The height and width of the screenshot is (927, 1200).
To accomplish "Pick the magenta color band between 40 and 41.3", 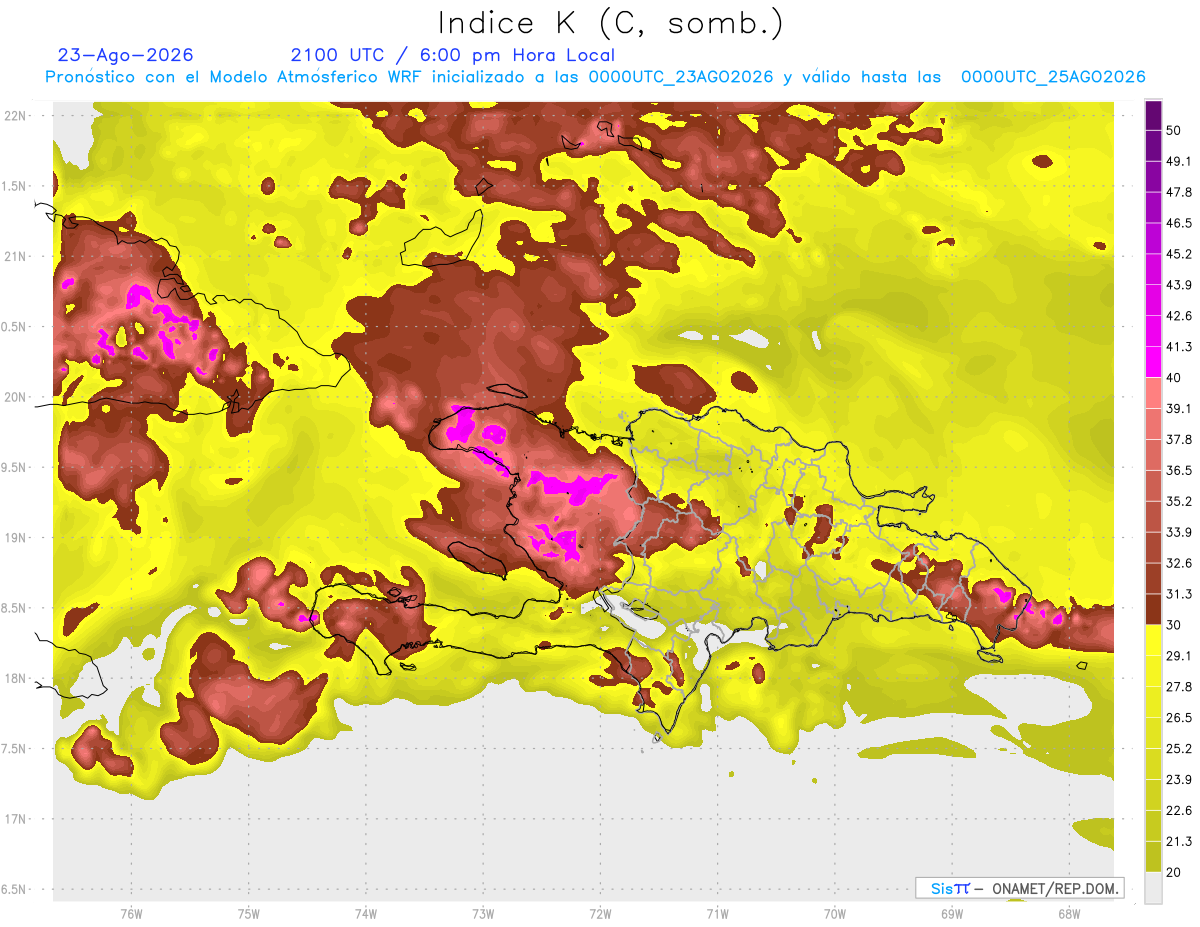I will [x=1153, y=362].
